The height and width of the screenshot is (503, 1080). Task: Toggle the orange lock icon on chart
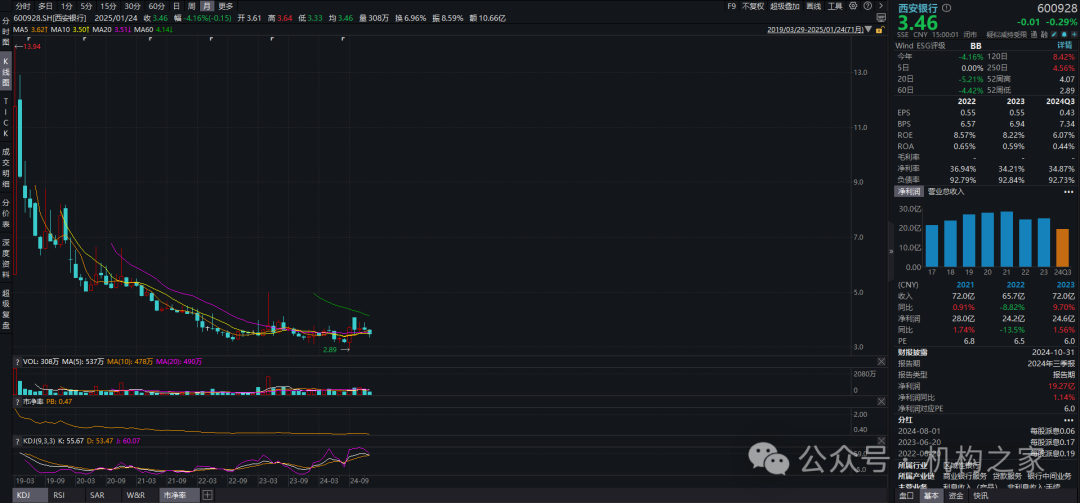click(x=879, y=32)
